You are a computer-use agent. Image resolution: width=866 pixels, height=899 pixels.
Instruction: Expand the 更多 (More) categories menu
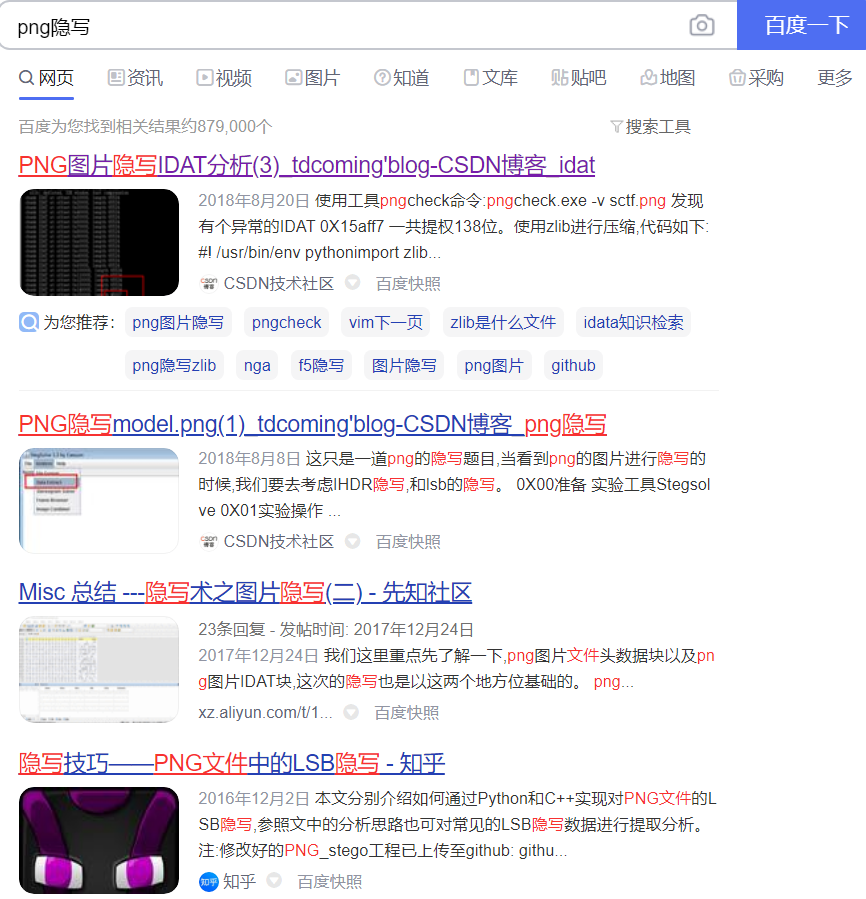click(x=834, y=78)
